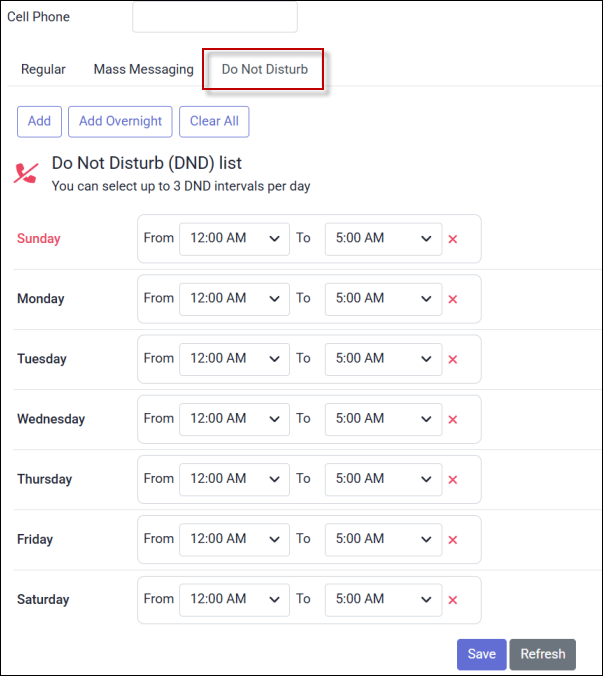Remove Friday DND interval with red X

(453, 540)
